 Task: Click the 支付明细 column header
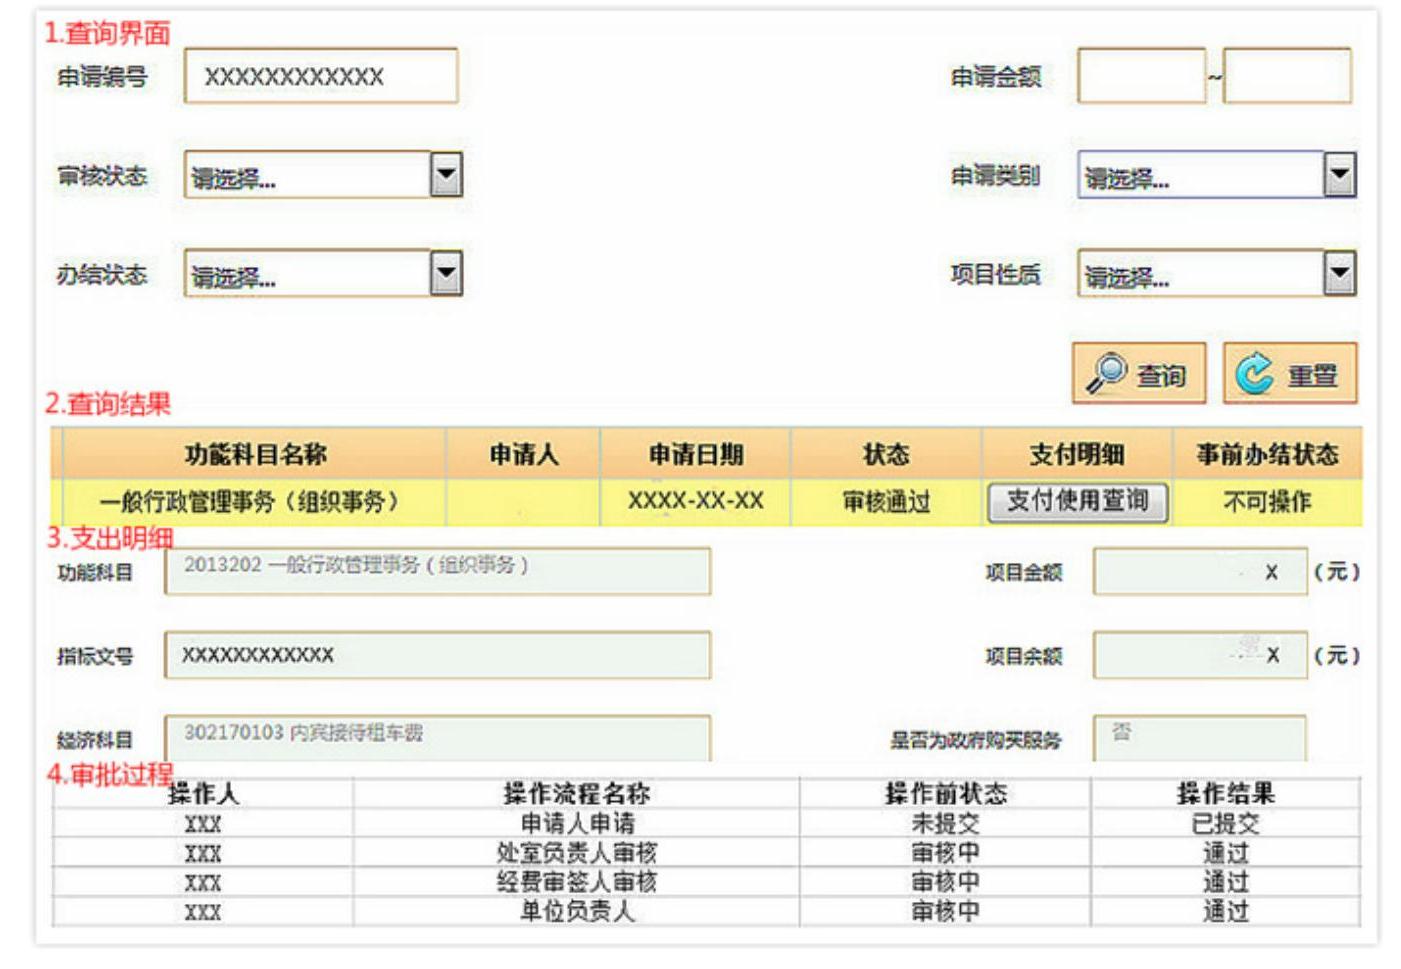pyautogui.click(x=1077, y=455)
